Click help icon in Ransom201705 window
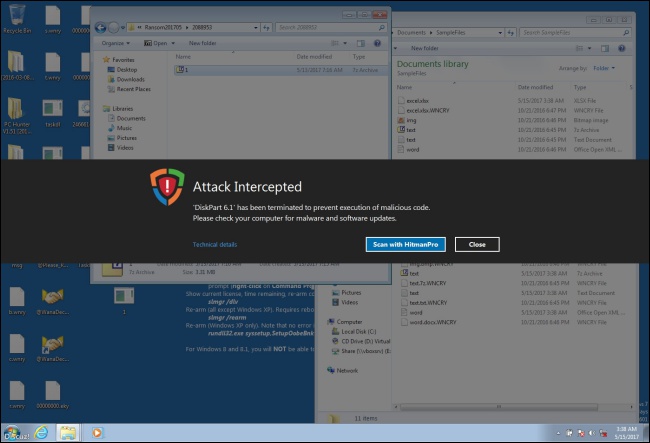 pos(377,43)
